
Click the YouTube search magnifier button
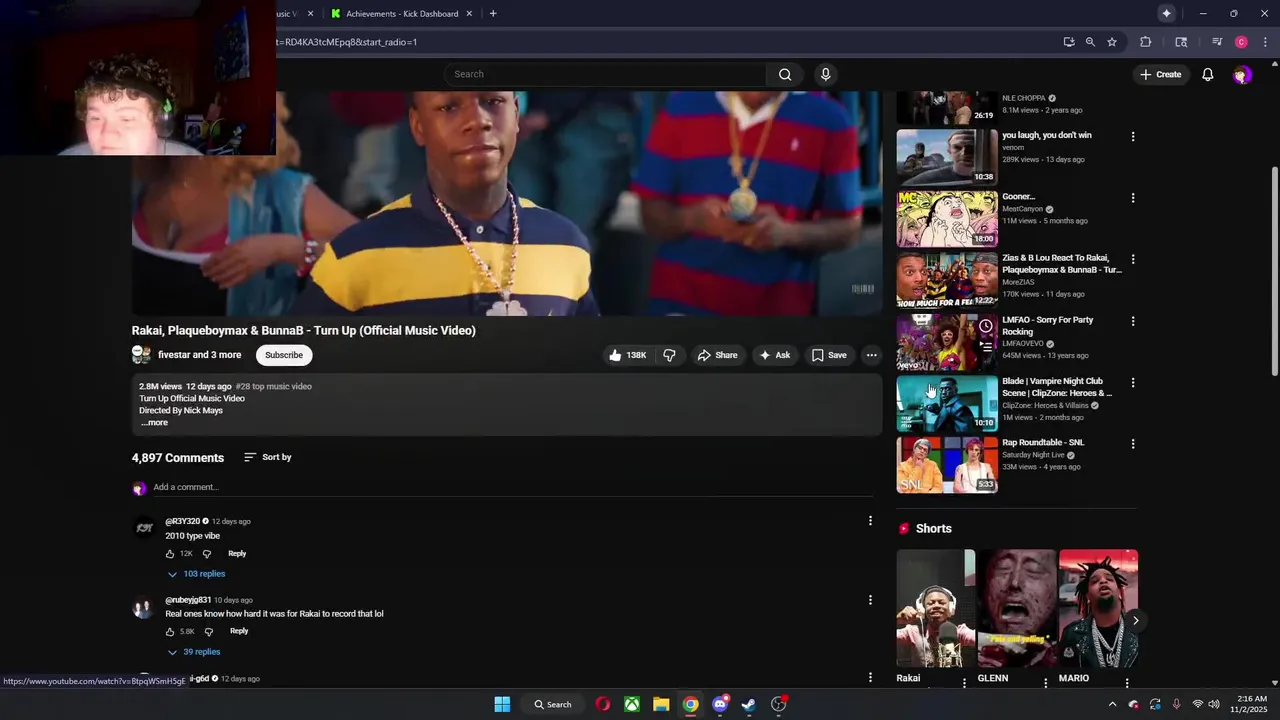pos(785,74)
